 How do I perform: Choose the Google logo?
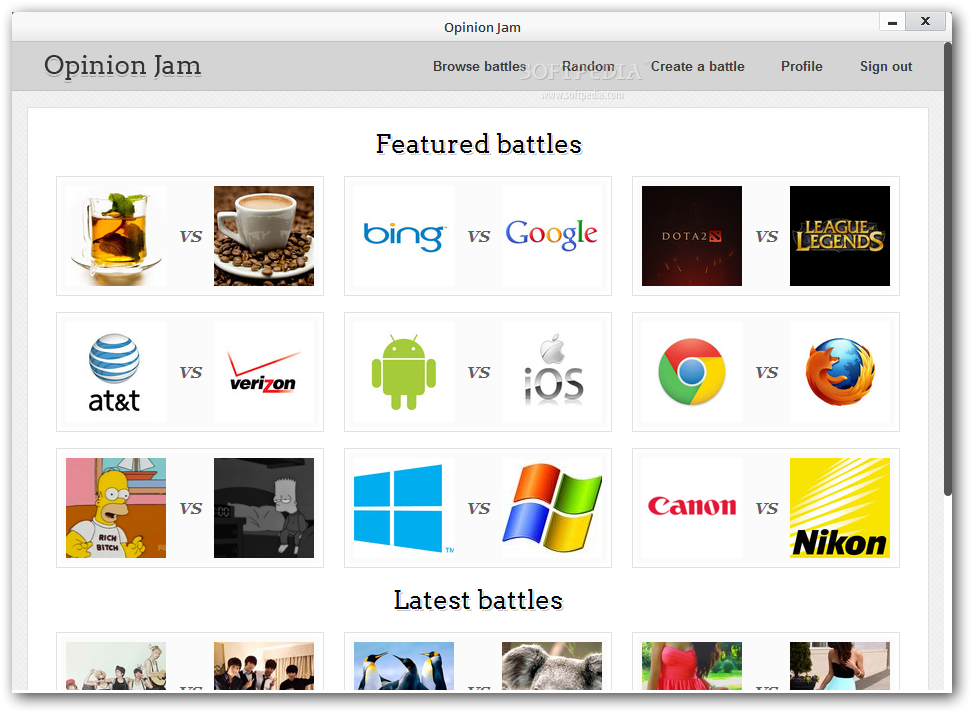(x=552, y=236)
